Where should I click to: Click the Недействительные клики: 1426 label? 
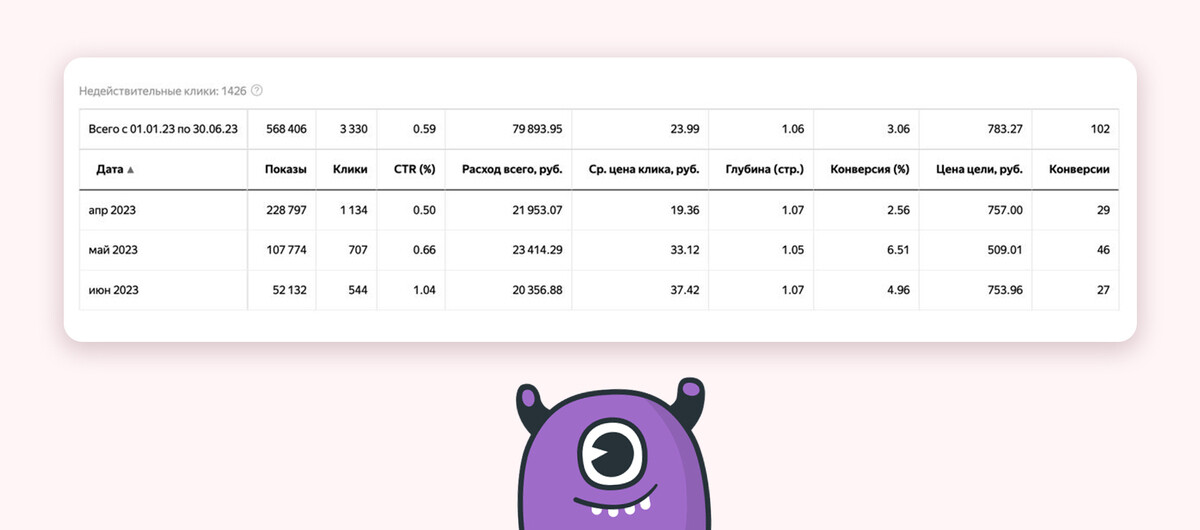point(163,90)
